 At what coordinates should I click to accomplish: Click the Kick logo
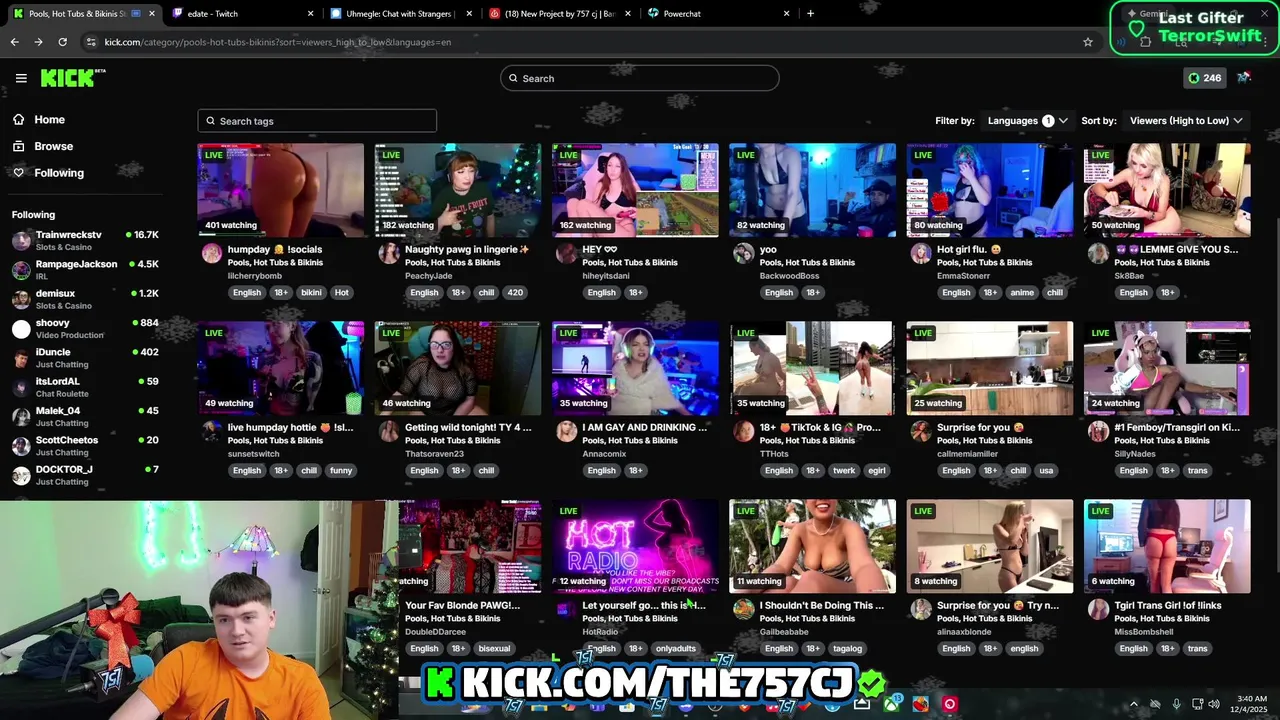[73, 78]
